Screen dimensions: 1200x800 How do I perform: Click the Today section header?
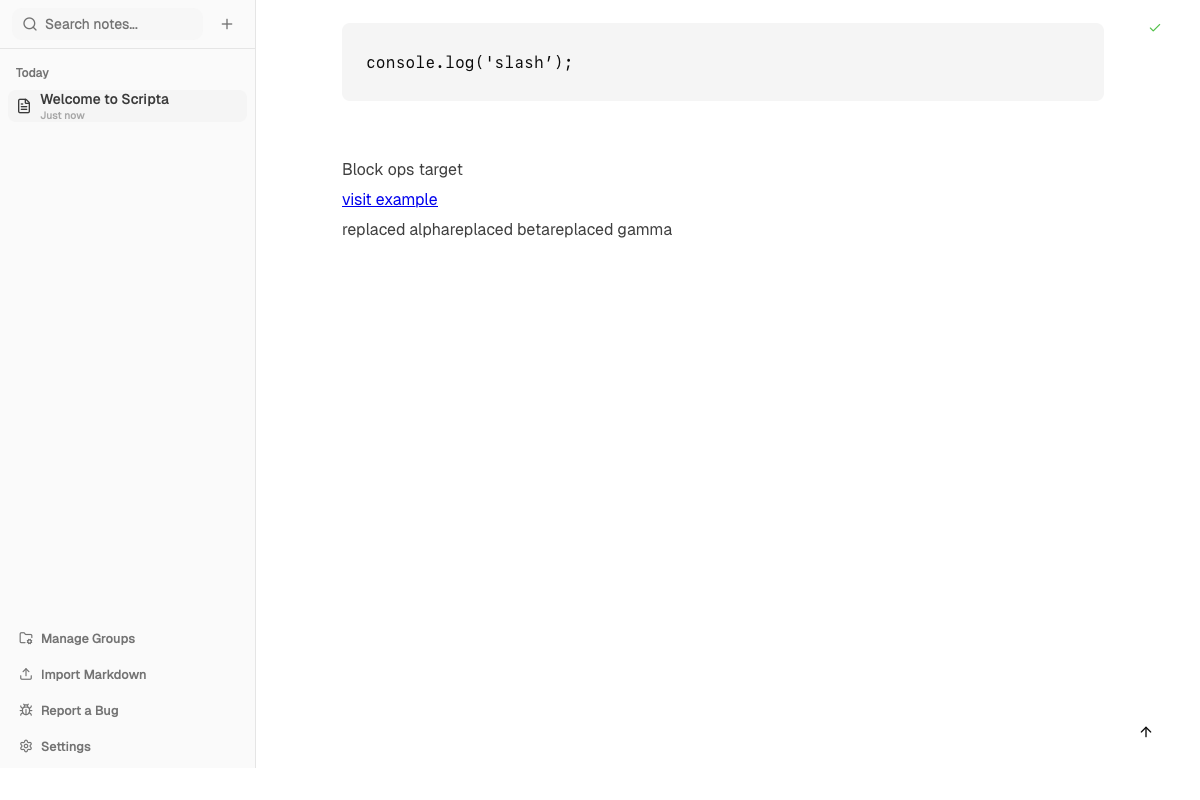(x=32, y=72)
